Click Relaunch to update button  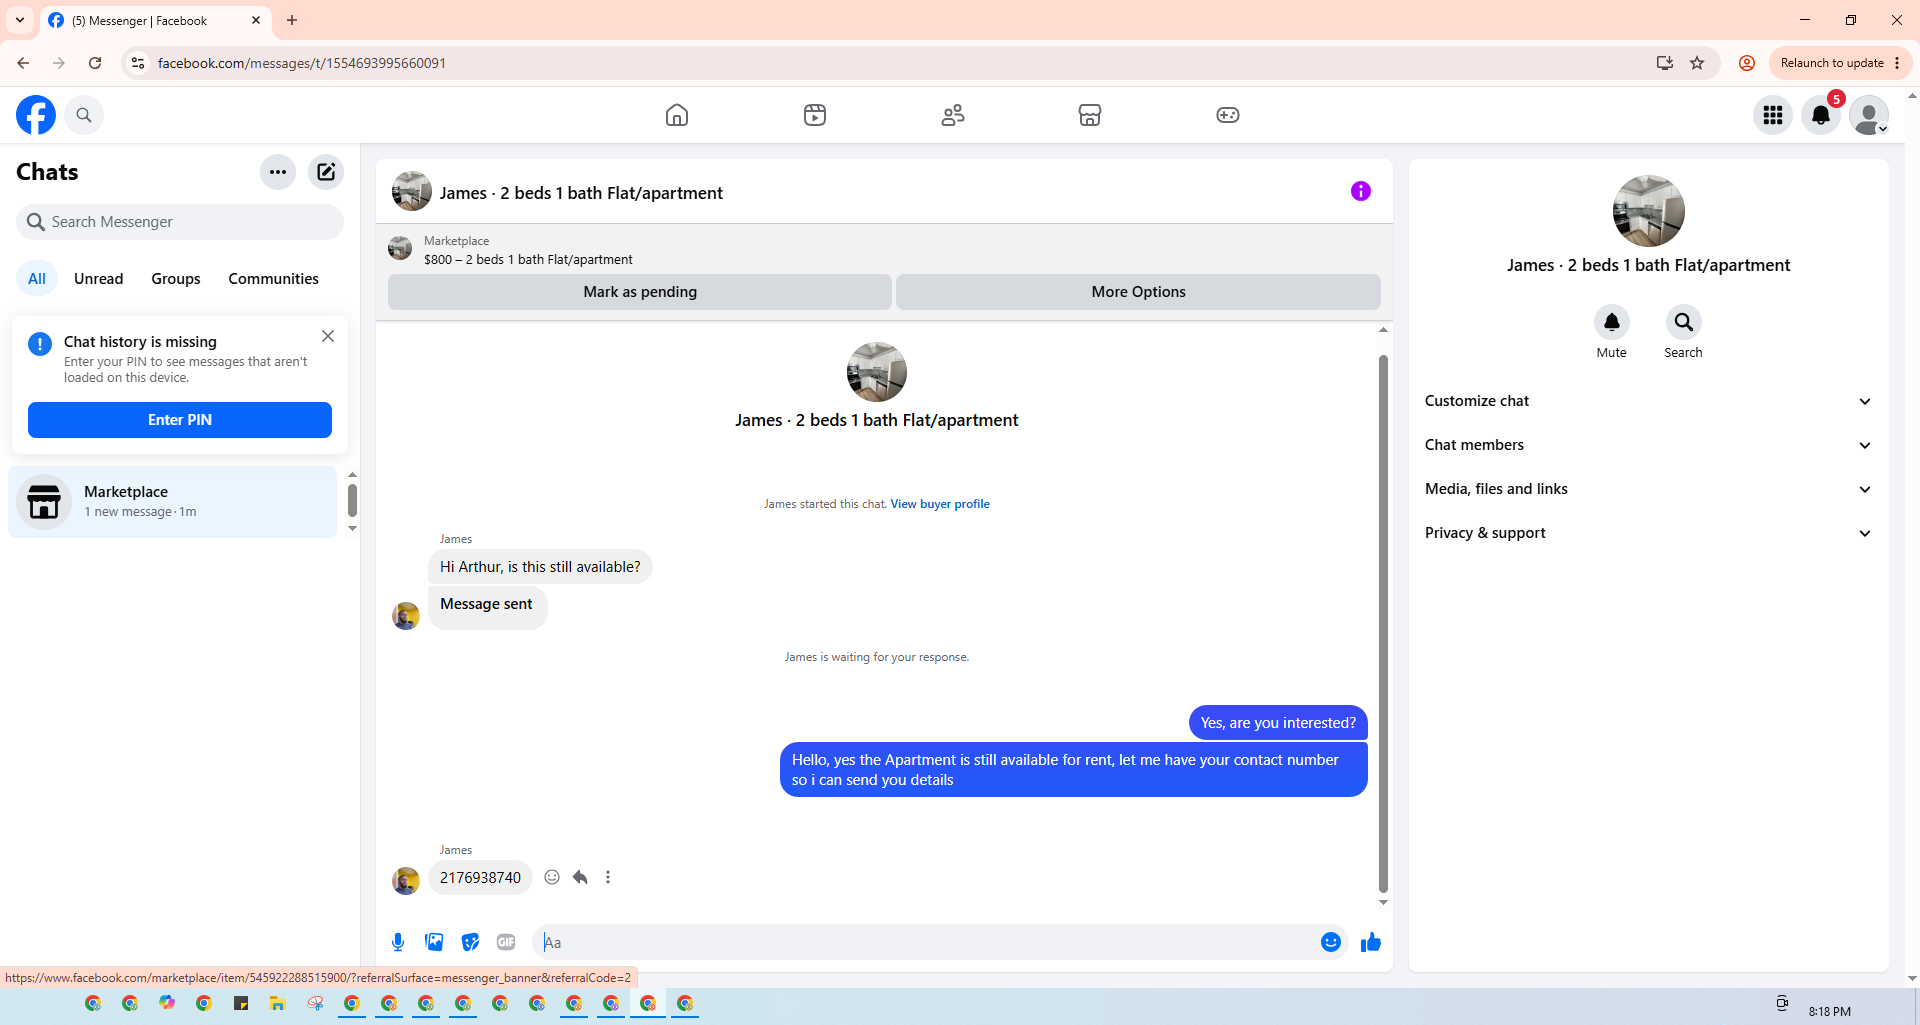pos(1840,63)
